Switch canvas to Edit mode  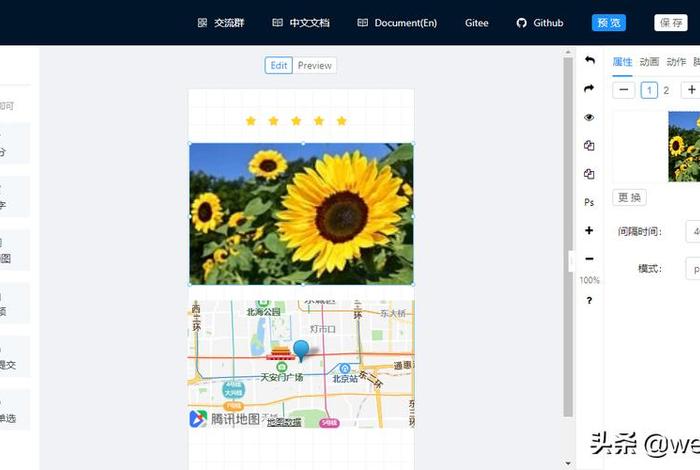pyautogui.click(x=279, y=66)
